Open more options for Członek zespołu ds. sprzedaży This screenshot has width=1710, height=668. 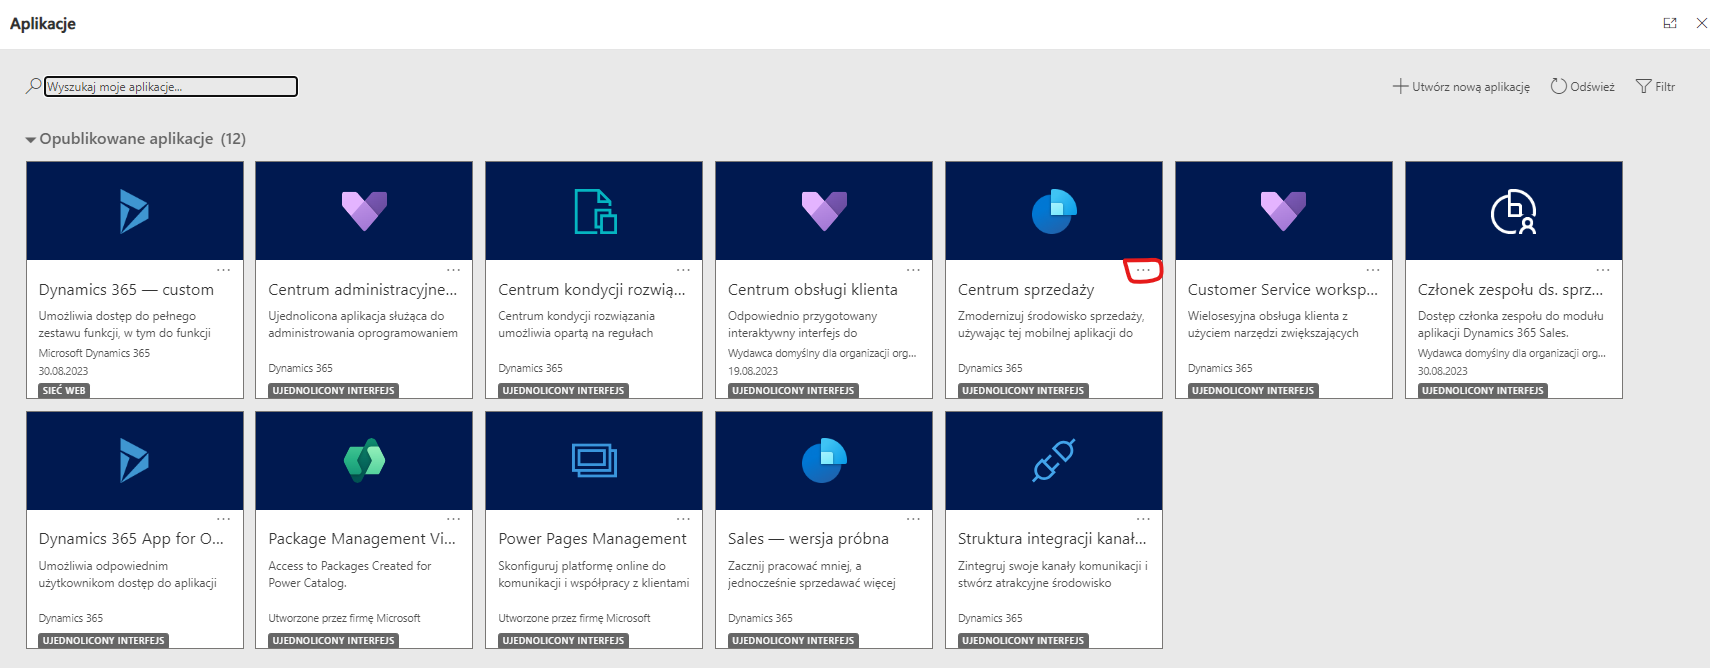click(x=1603, y=270)
